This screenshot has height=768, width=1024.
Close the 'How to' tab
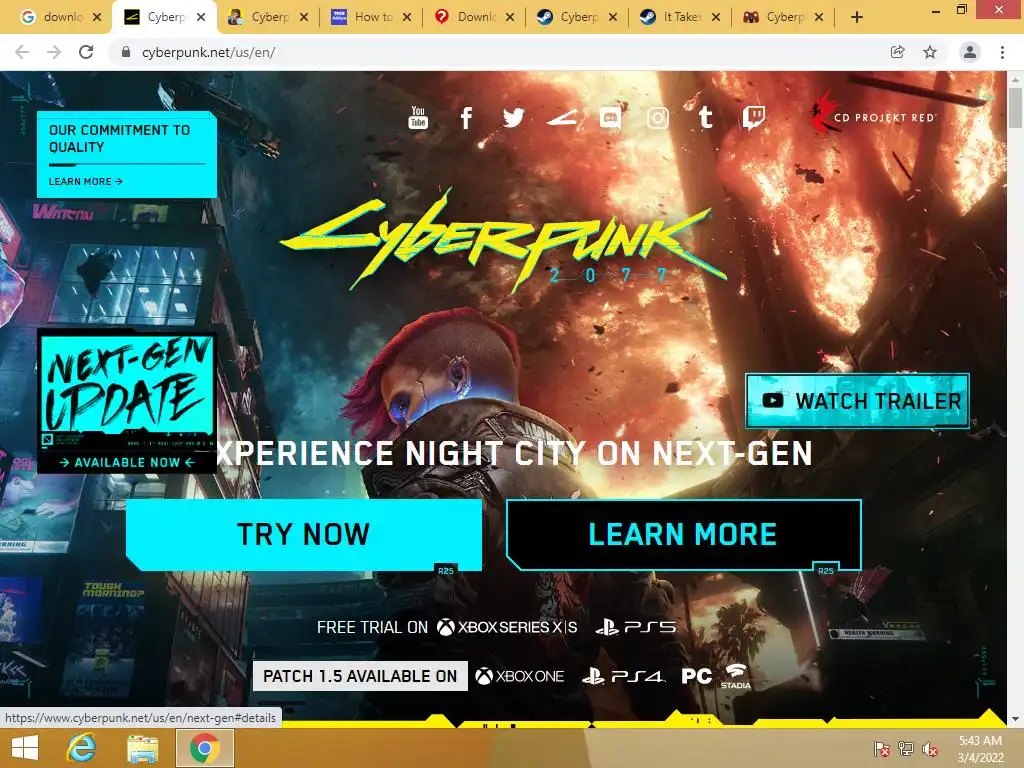(x=407, y=18)
